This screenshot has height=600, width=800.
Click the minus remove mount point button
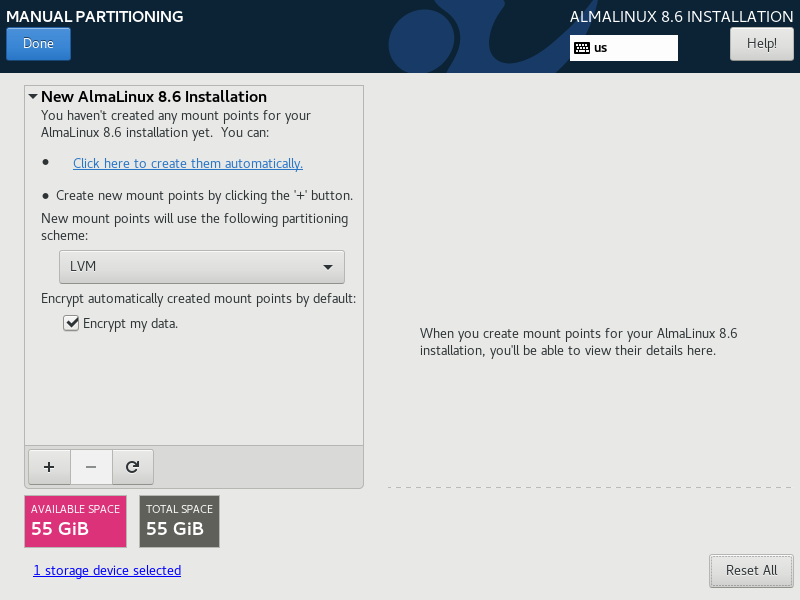tap(91, 467)
